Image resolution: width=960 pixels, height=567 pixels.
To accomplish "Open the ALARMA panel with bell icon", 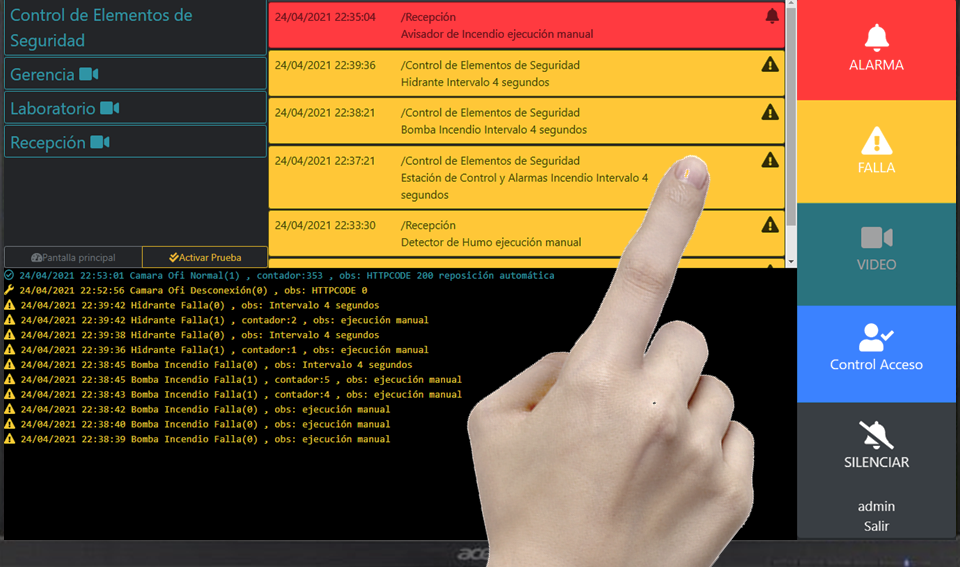I will 876,49.
